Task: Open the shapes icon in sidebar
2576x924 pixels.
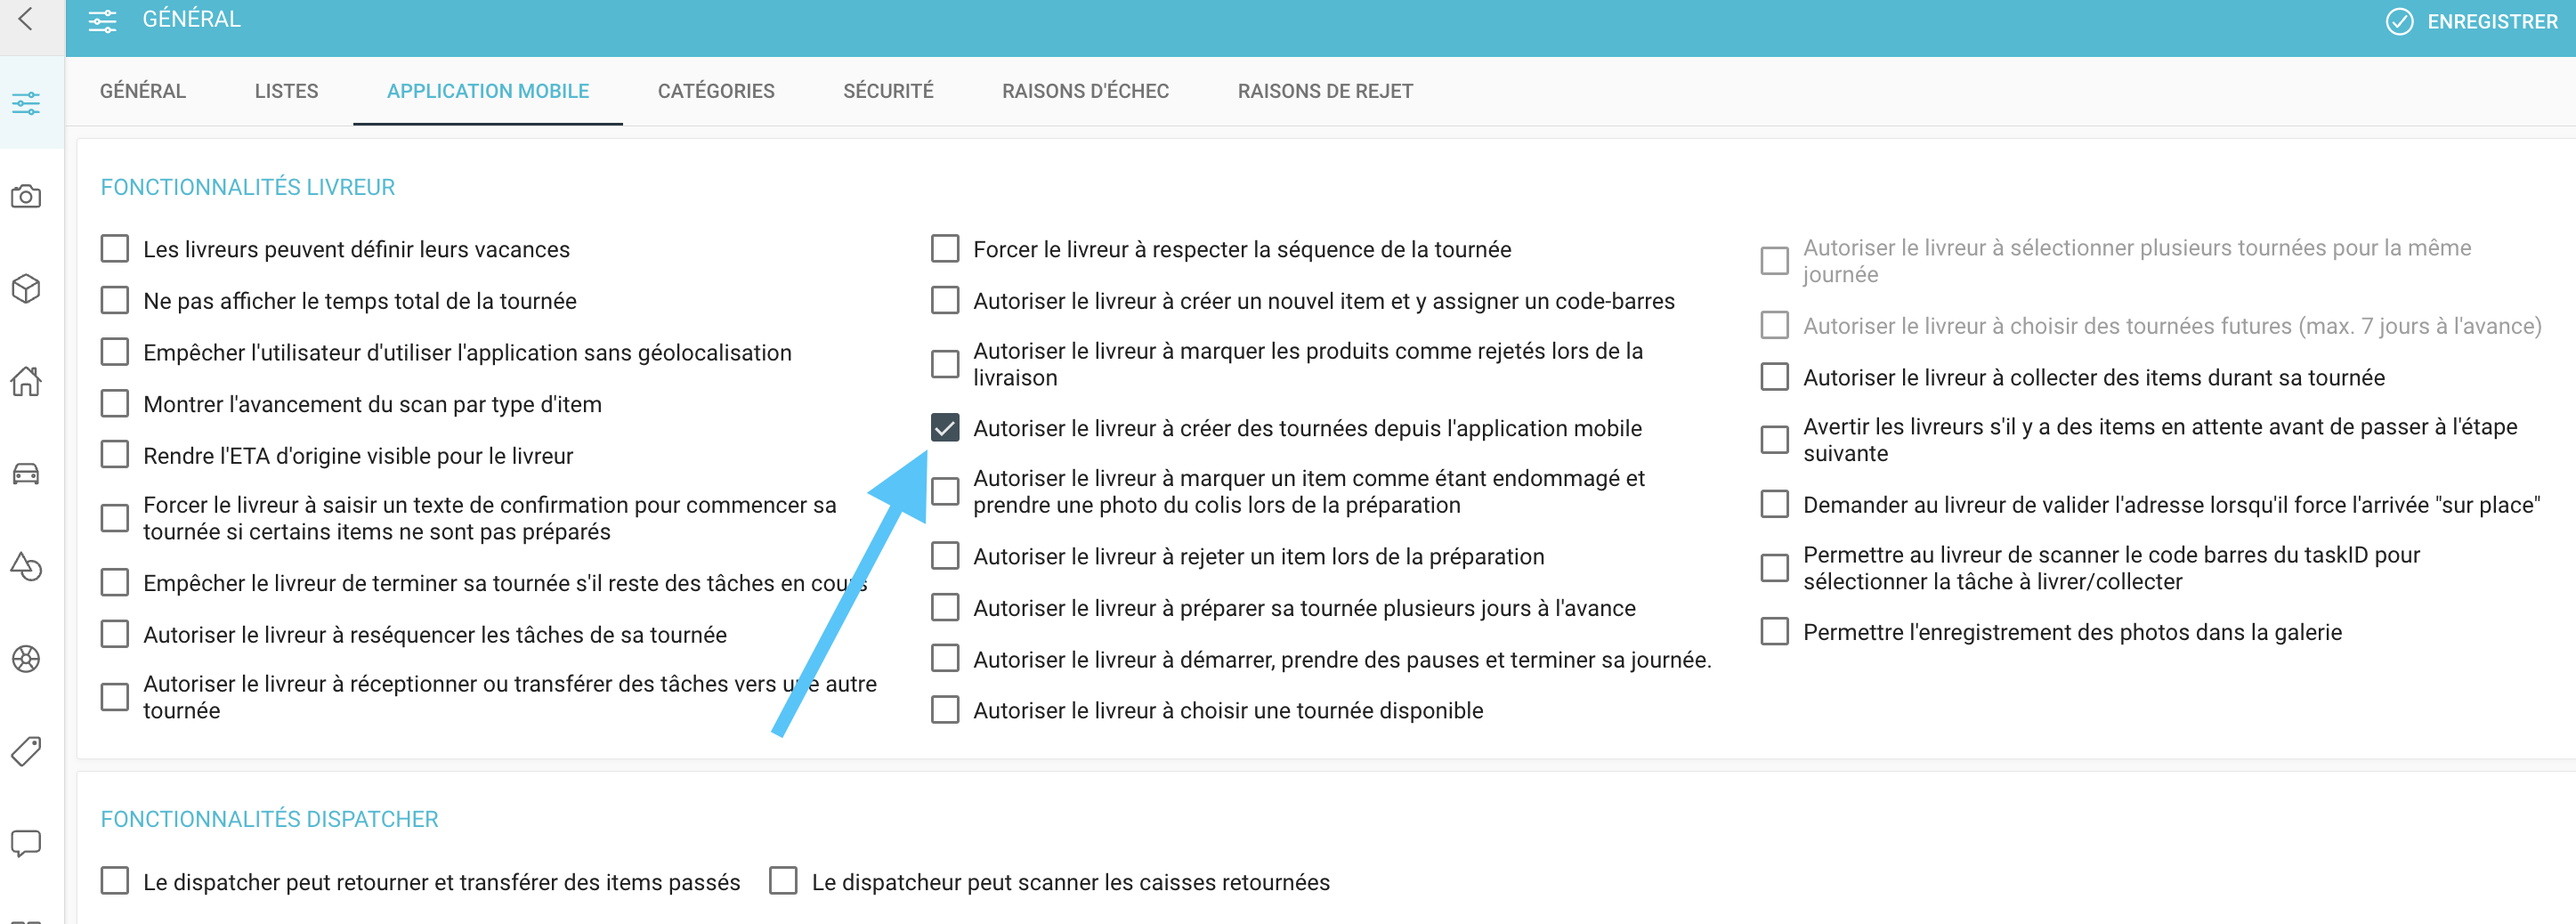Action: click(26, 566)
